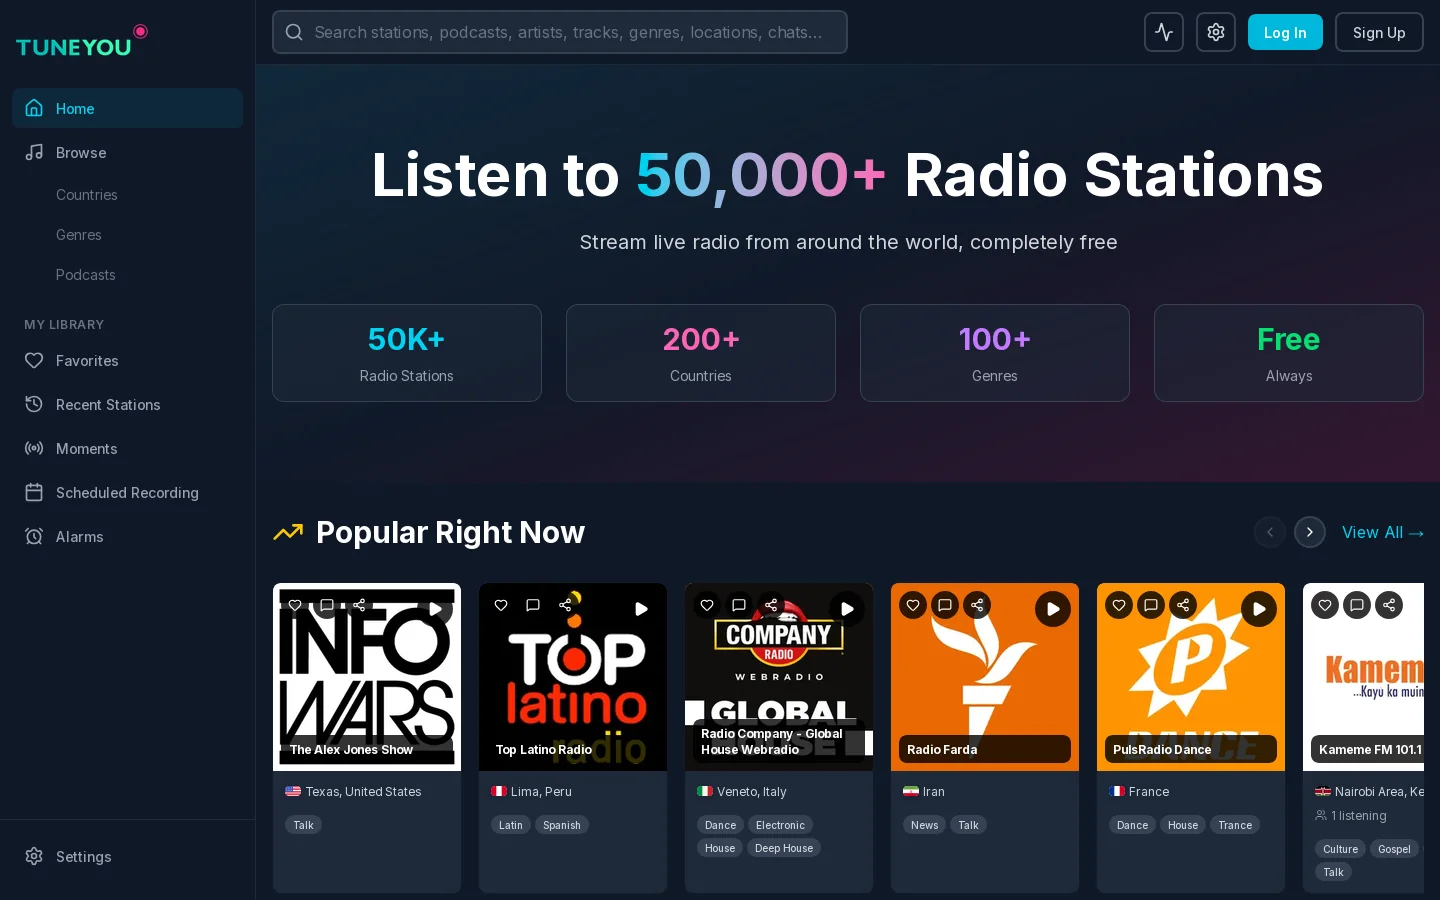Share the PulsRadio Dance station
1440x900 pixels.
(1183, 605)
